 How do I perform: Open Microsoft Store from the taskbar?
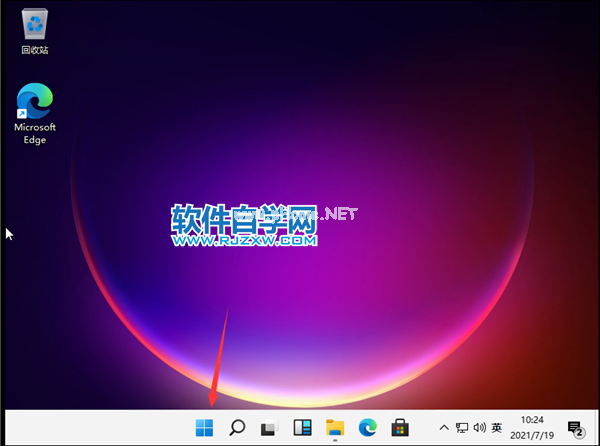click(x=400, y=428)
